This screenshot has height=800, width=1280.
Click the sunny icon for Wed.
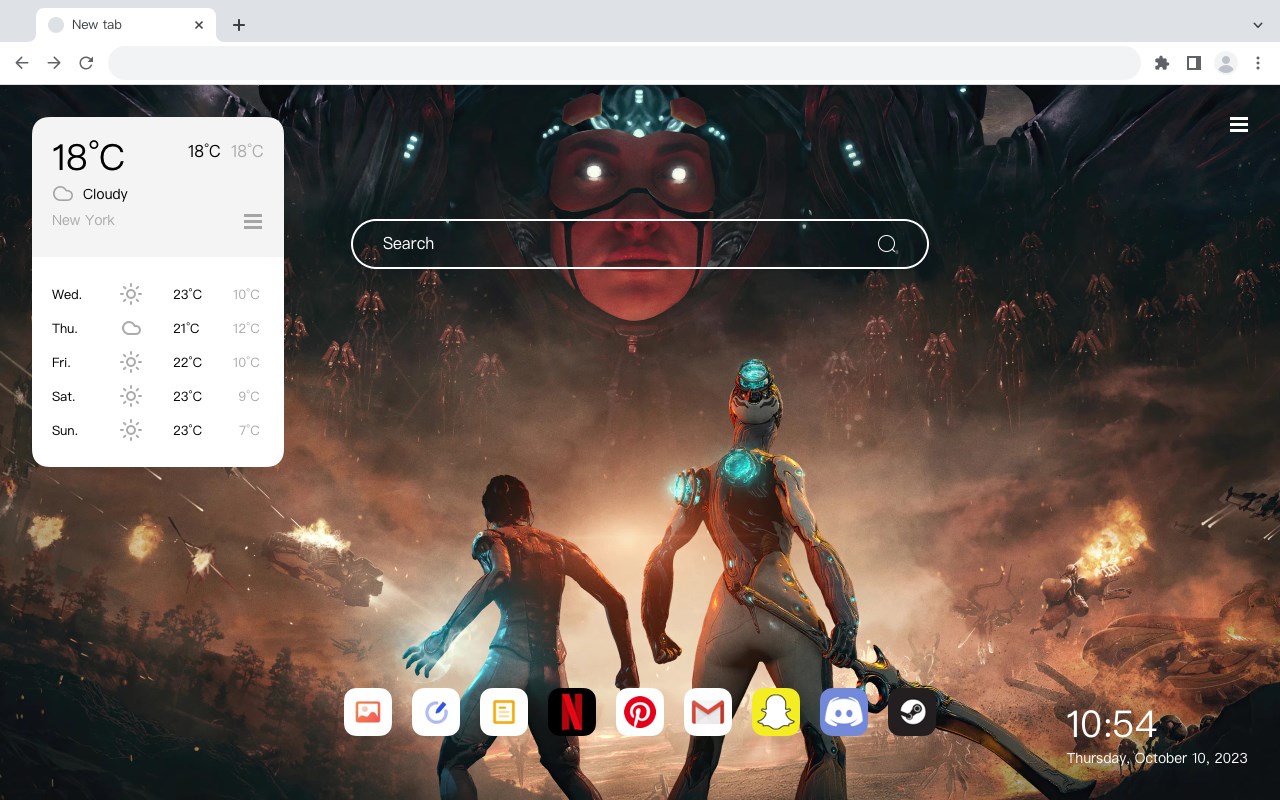[131, 294]
